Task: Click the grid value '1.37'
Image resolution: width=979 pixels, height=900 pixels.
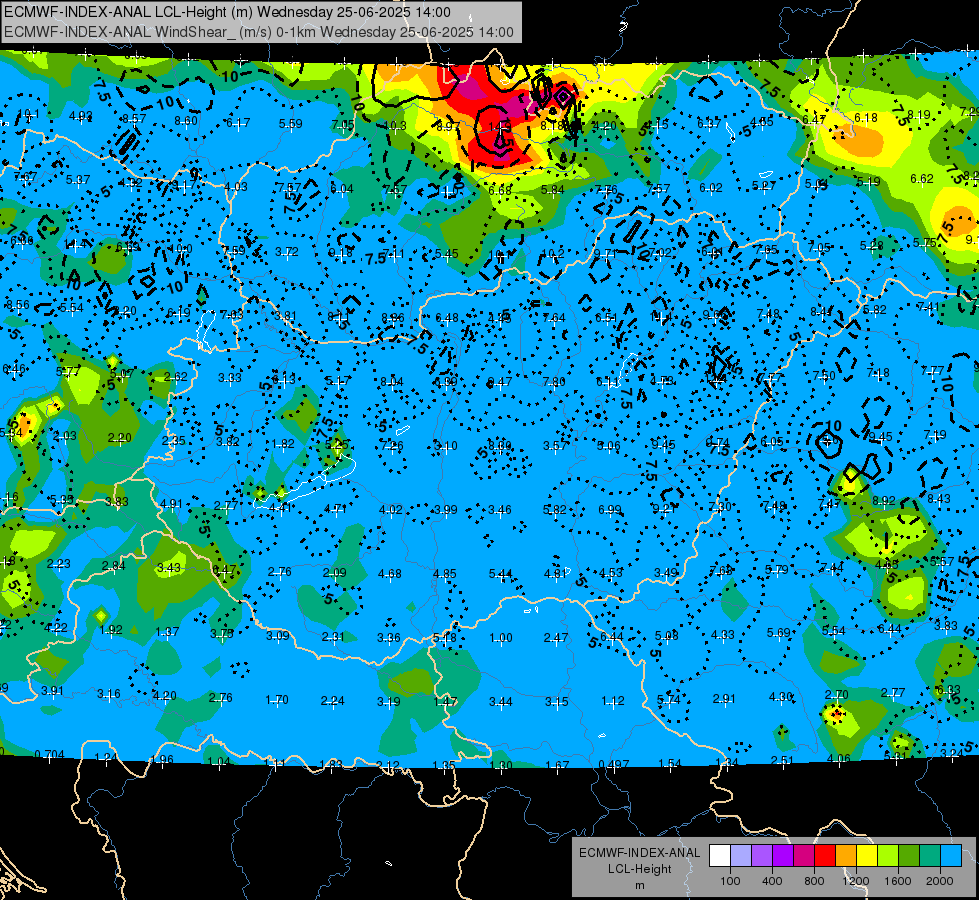Action: (x=167, y=632)
